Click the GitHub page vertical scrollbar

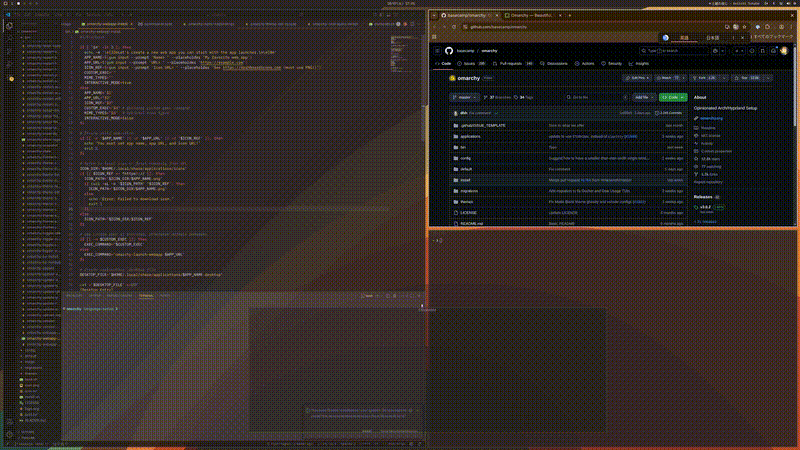point(794,84)
